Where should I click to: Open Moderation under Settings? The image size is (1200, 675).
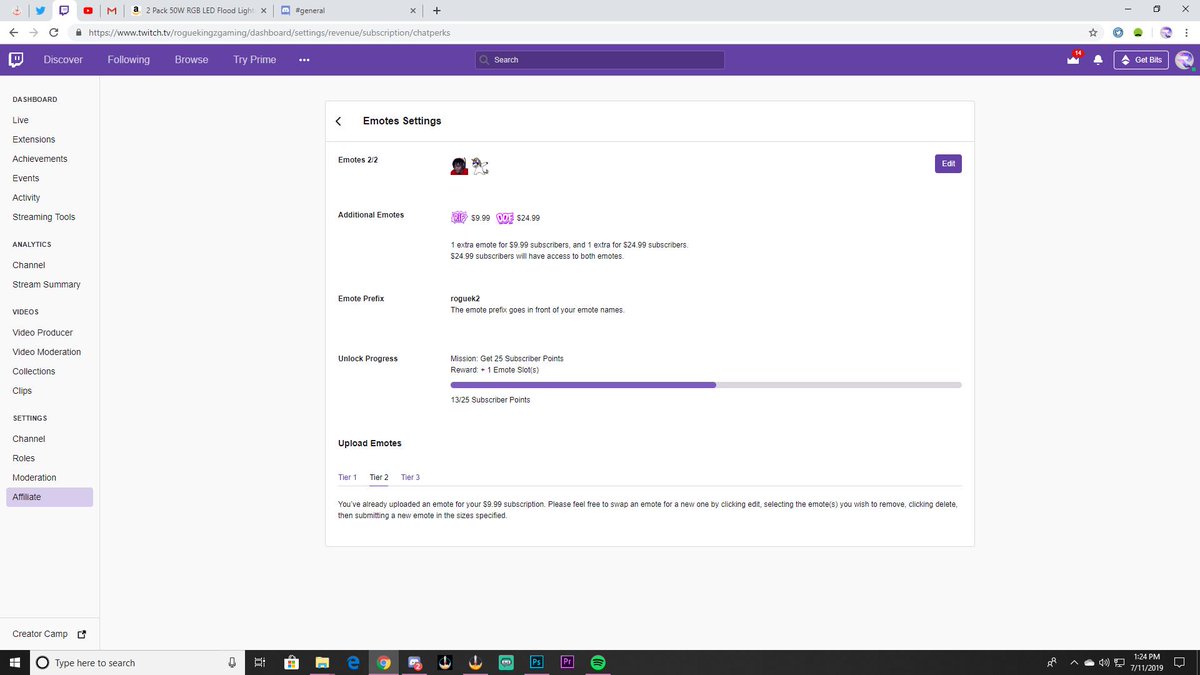point(34,478)
